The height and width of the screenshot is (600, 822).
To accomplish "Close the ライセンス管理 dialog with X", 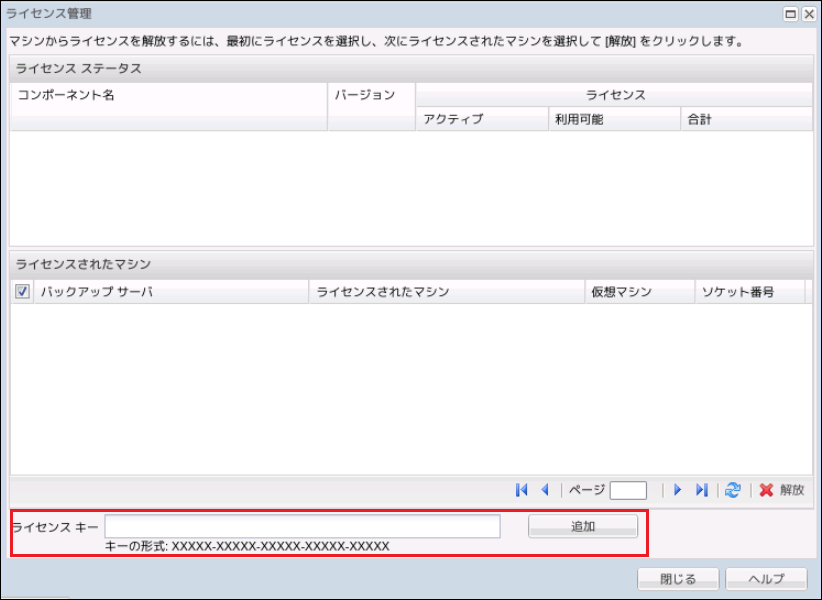I will [x=808, y=15].
